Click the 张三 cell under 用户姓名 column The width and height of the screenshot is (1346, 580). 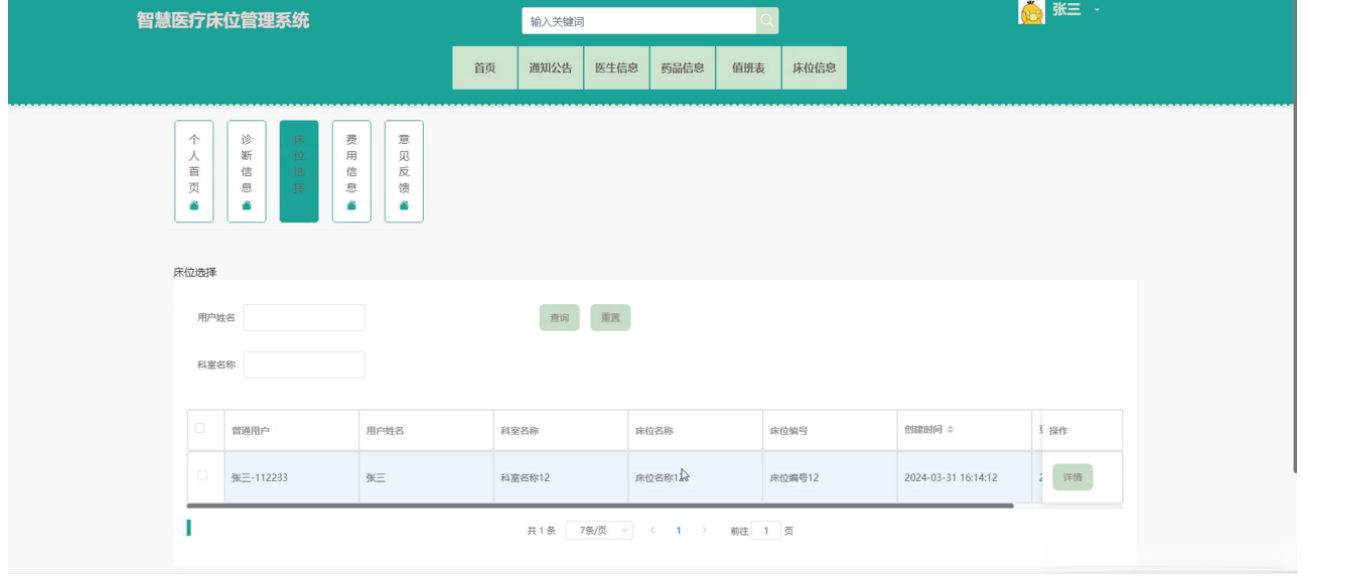tap(425, 477)
